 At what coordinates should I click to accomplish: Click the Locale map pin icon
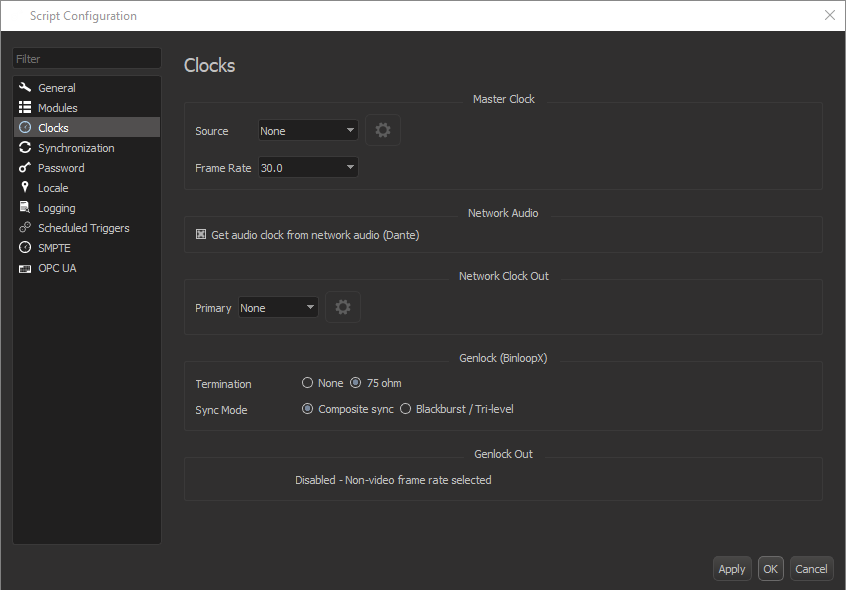click(25, 188)
